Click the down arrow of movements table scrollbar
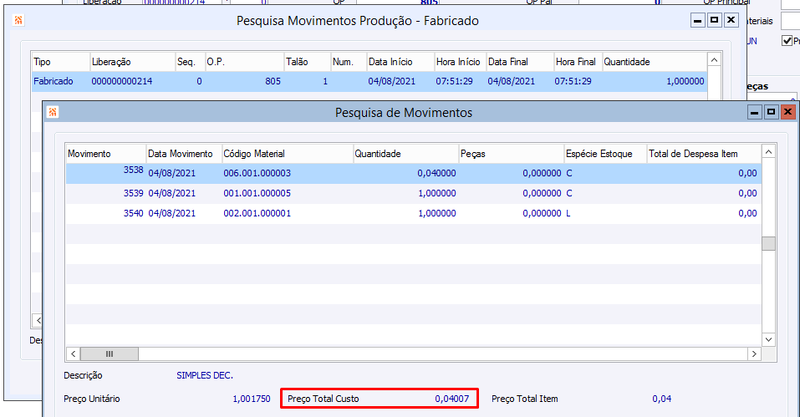This screenshot has width=800, height=417. (768, 339)
